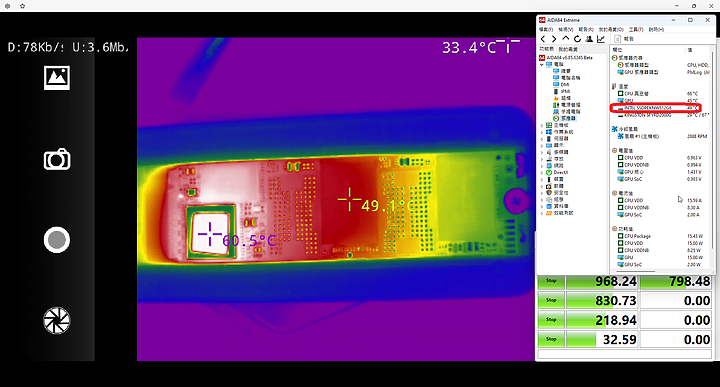Click Stop button beside 218.94

[551, 320]
